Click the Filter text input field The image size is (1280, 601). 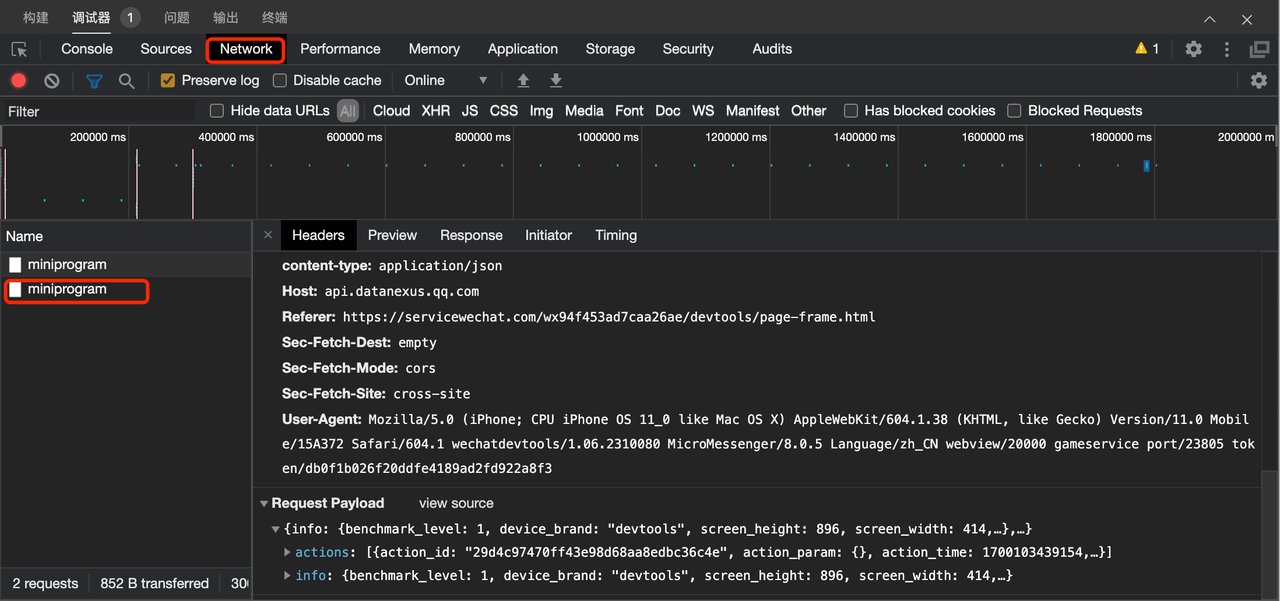click(x=100, y=112)
